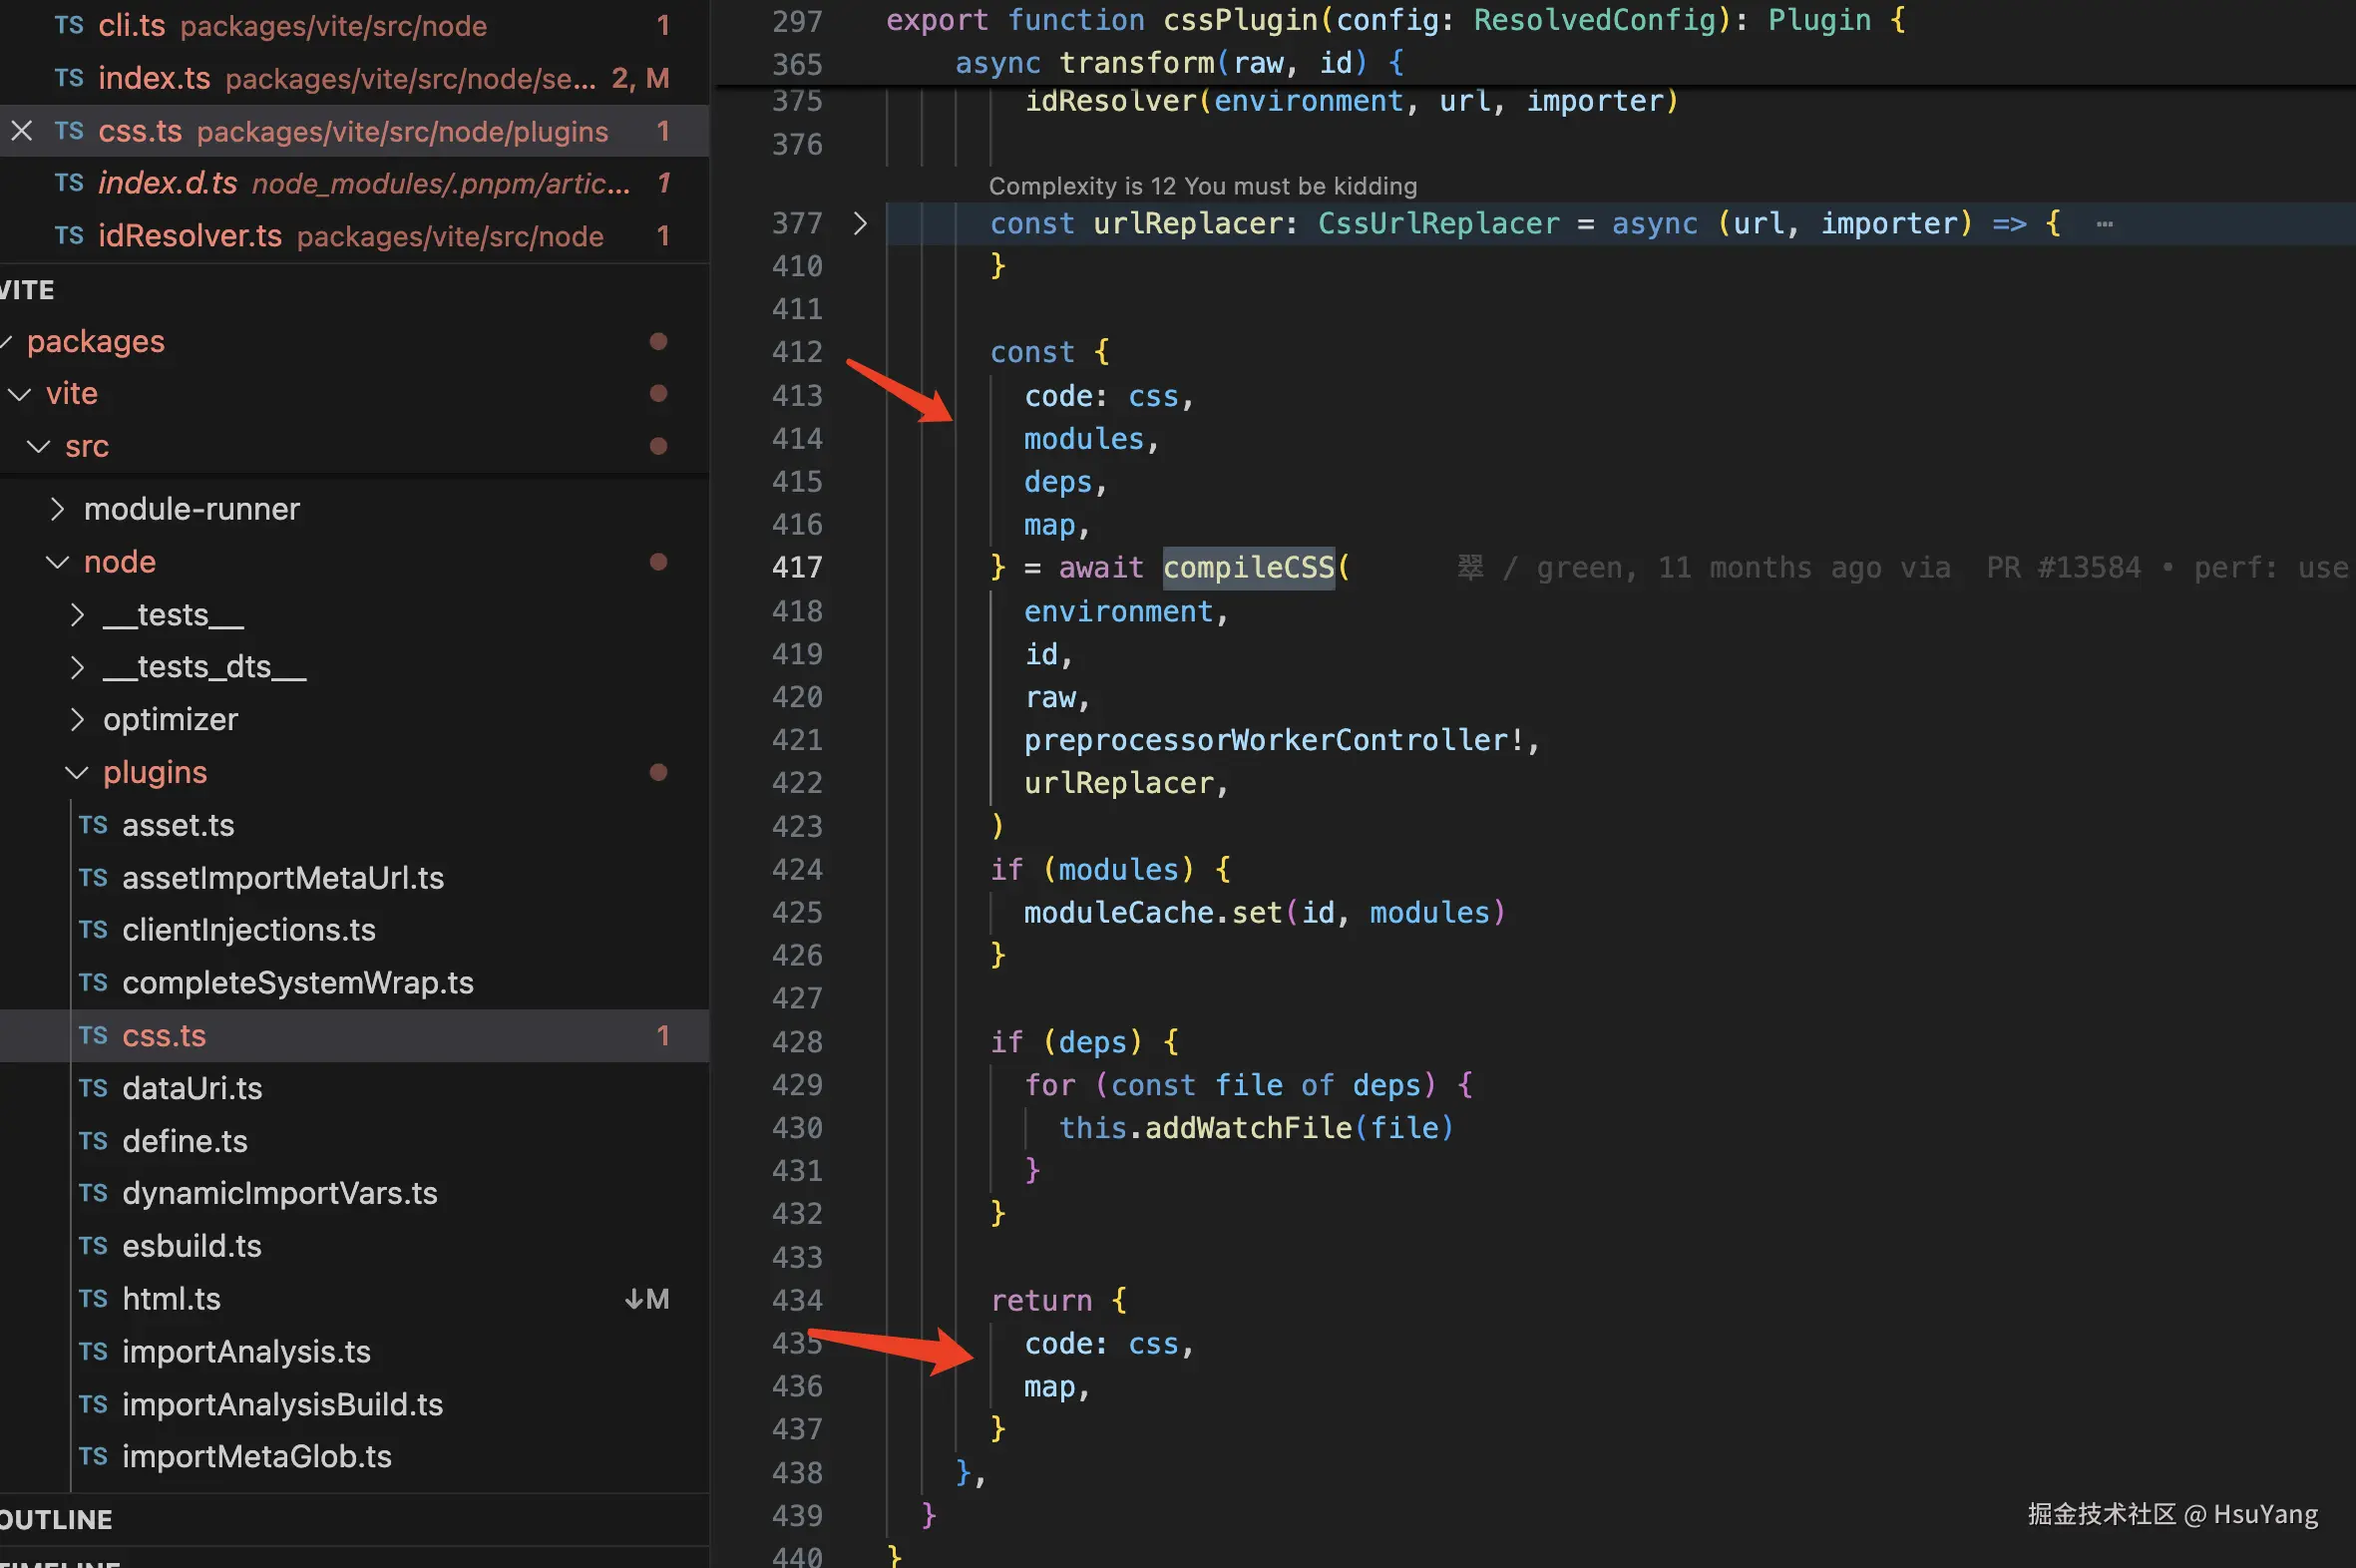Viewport: 2356px width, 1568px height.
Task: Click TS icon of importMetaGlob.ts
Action: click(93, 1457)
